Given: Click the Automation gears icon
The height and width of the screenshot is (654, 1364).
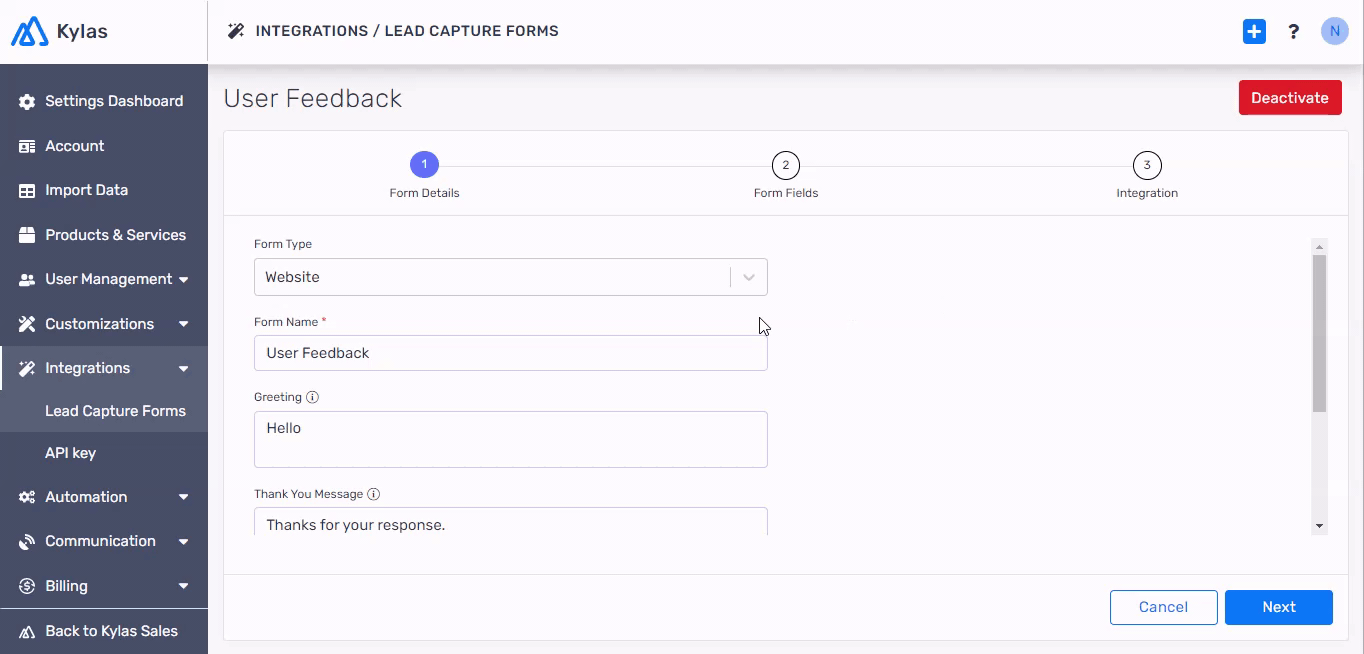Looking at the screenshot, I should [x=27, y=497].
